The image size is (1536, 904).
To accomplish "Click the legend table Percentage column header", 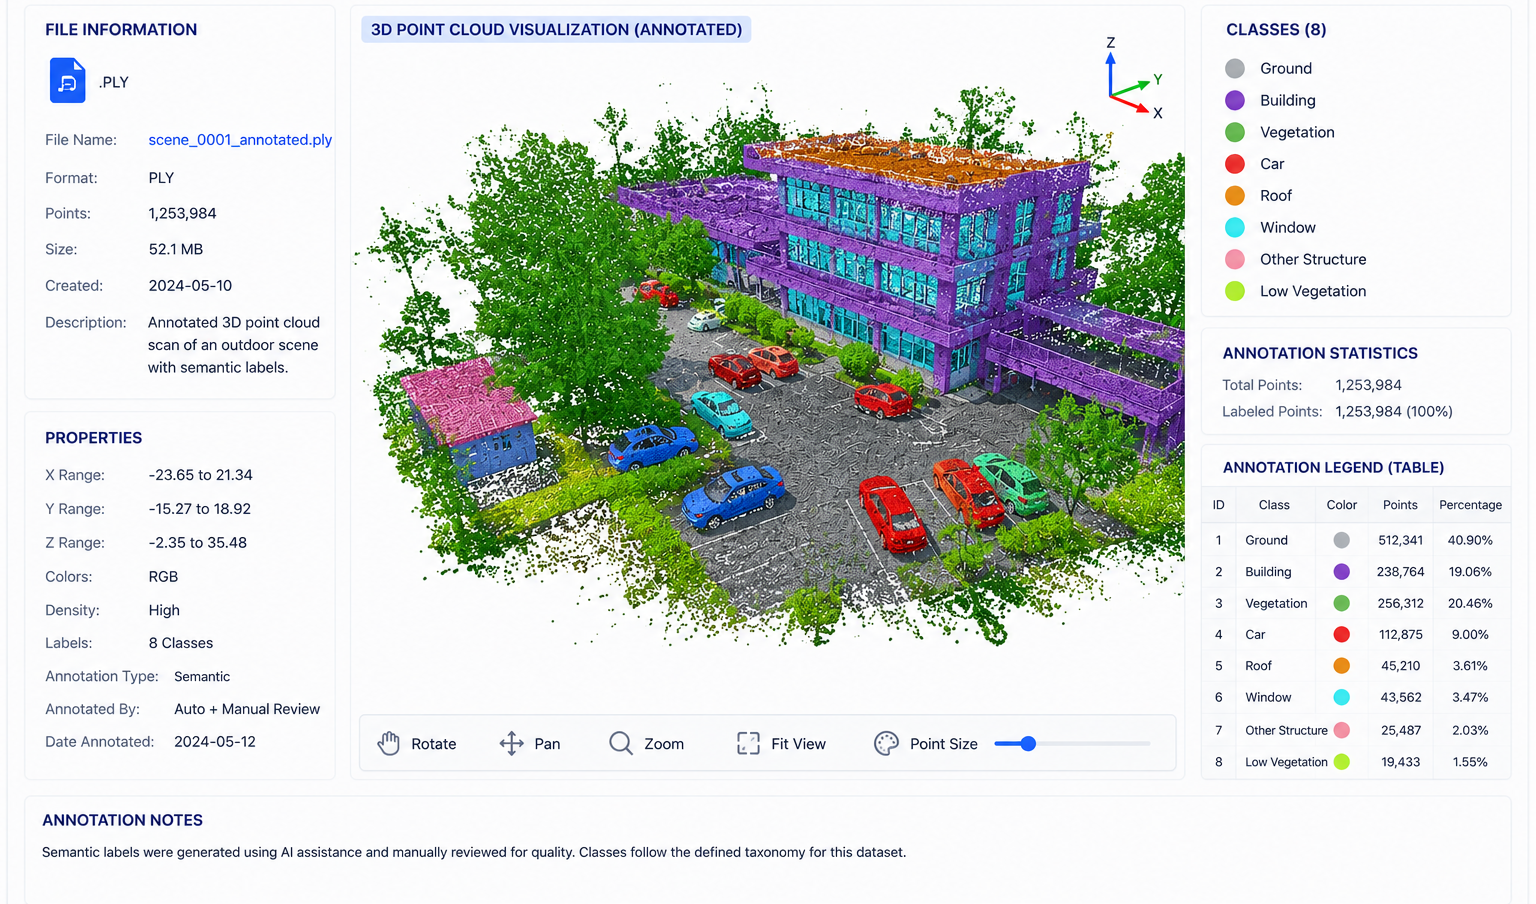I will [x=1470, y=505].
